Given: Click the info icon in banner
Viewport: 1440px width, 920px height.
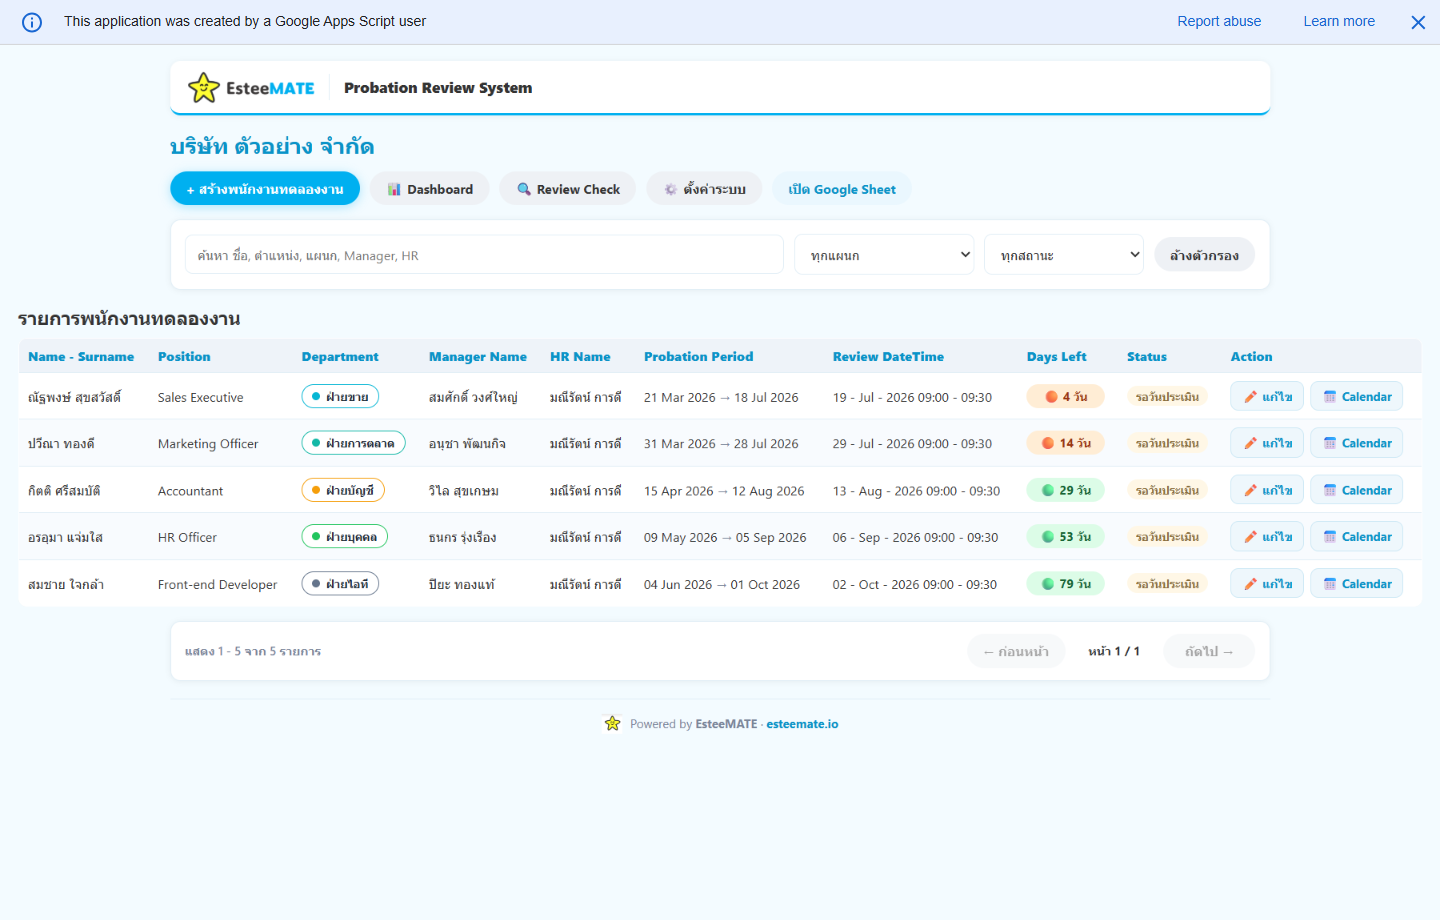Looking at the screenshot, I should click(32, 22).
